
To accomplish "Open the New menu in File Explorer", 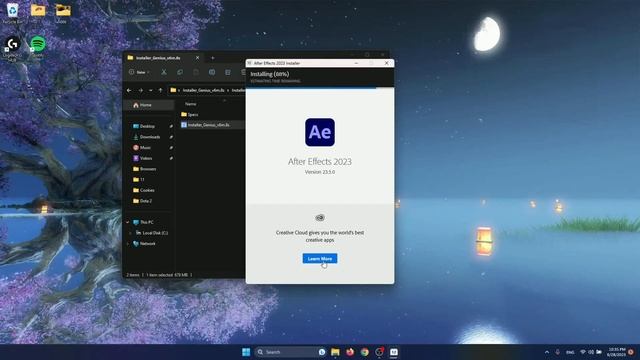I will click(139, 72).
